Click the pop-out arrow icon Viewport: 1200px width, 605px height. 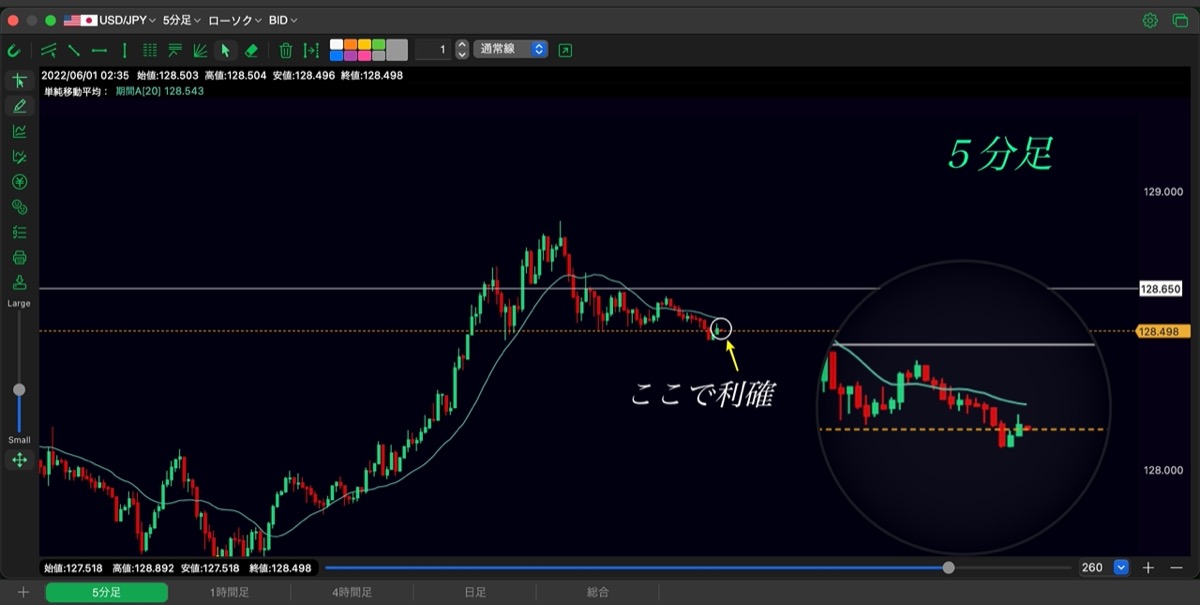pyautogui.click(x=566, y=50)
